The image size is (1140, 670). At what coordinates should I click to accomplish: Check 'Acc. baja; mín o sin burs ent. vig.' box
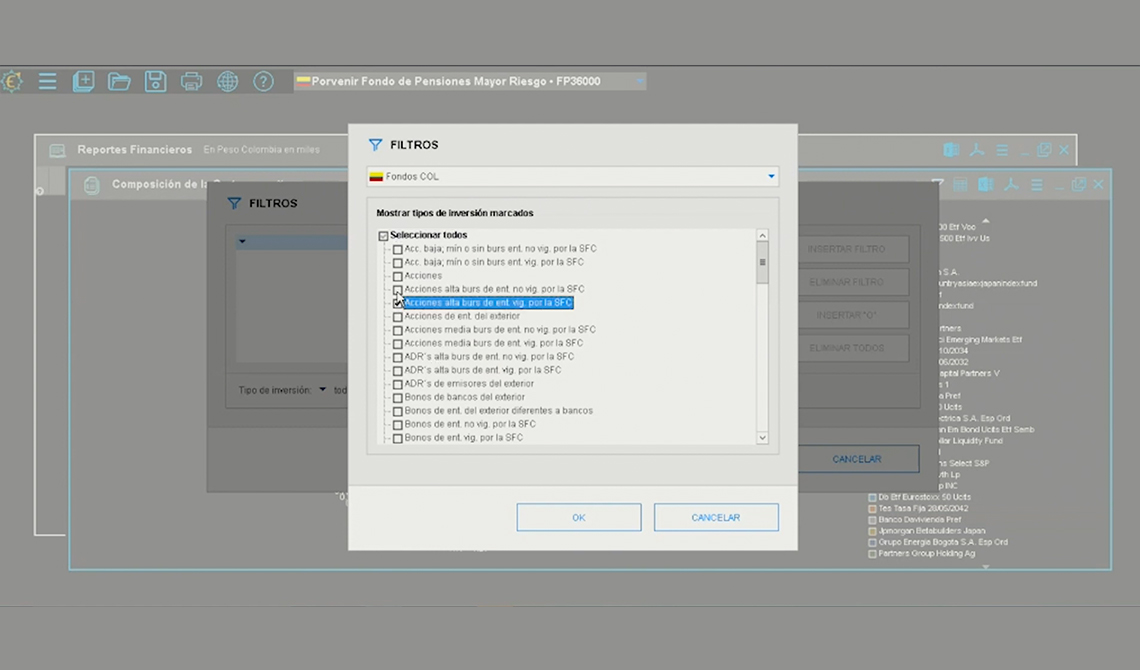pyautogui.click(x=398, y=262)
